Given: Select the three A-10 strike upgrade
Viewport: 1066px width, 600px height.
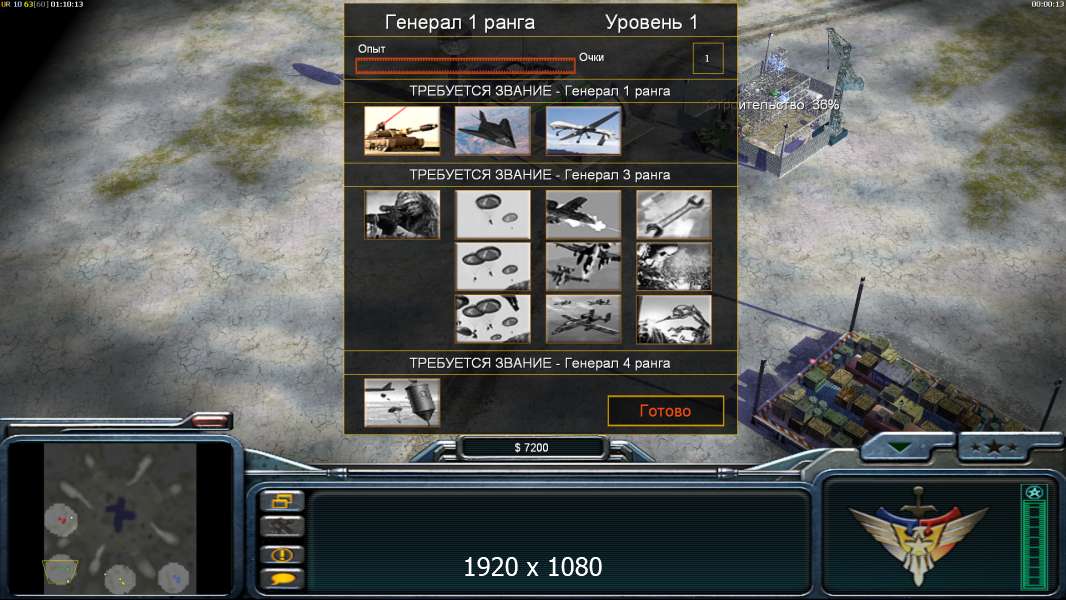Looking at the screenshot, I should 583,319.
